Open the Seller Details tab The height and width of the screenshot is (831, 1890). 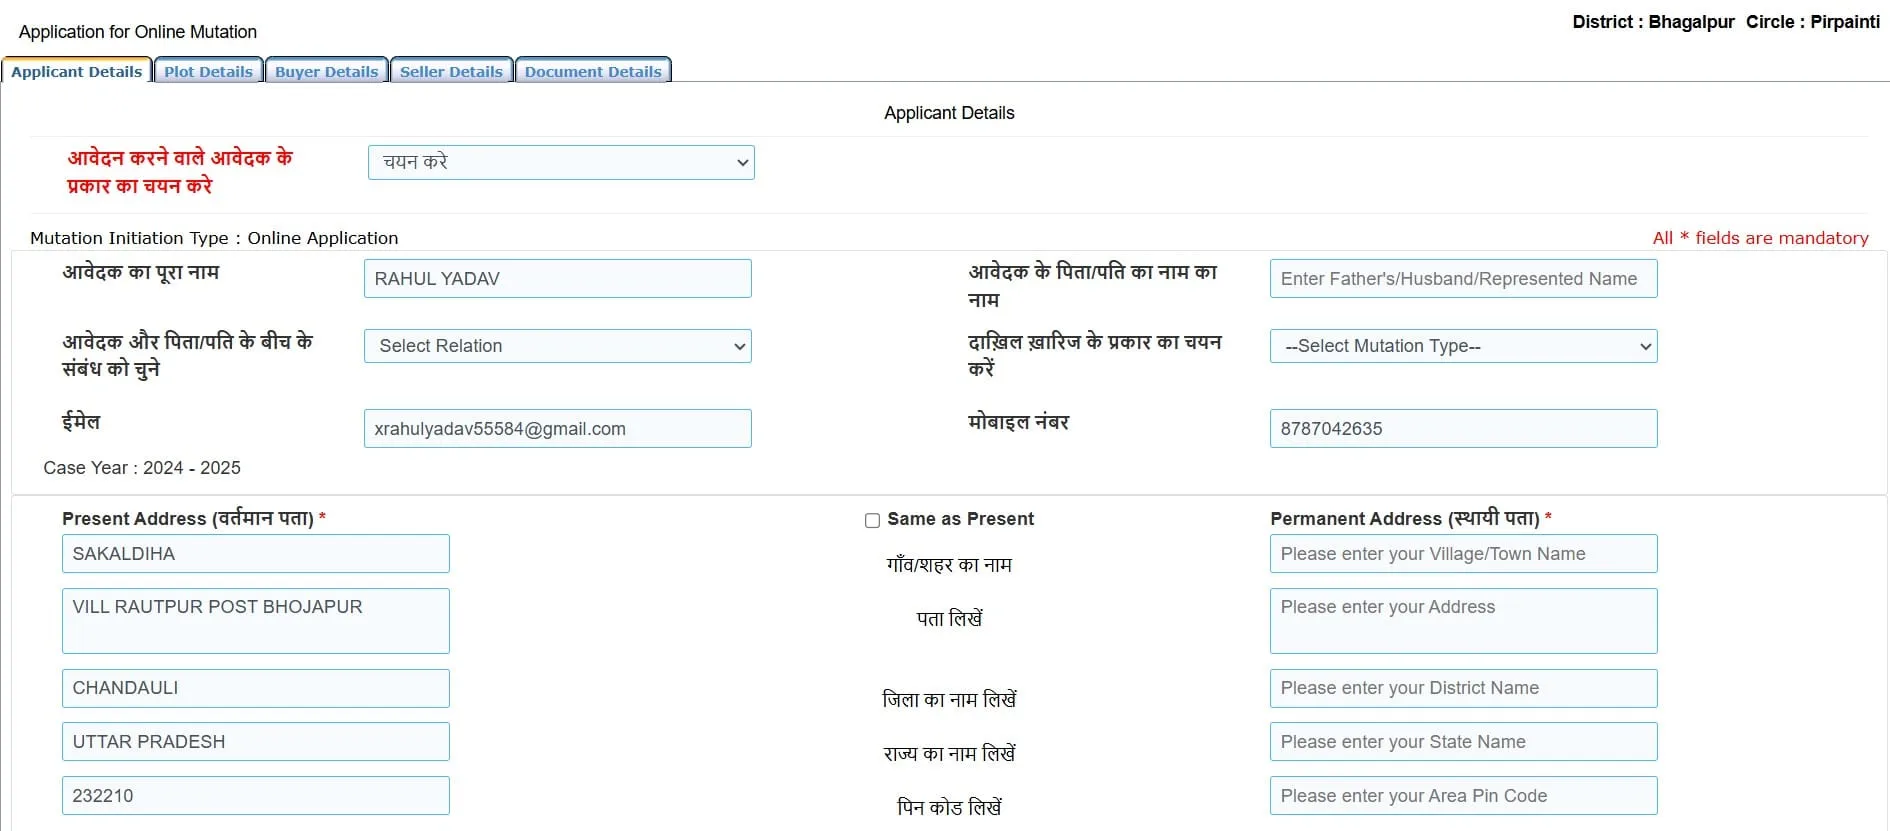[x=451, y=71]
